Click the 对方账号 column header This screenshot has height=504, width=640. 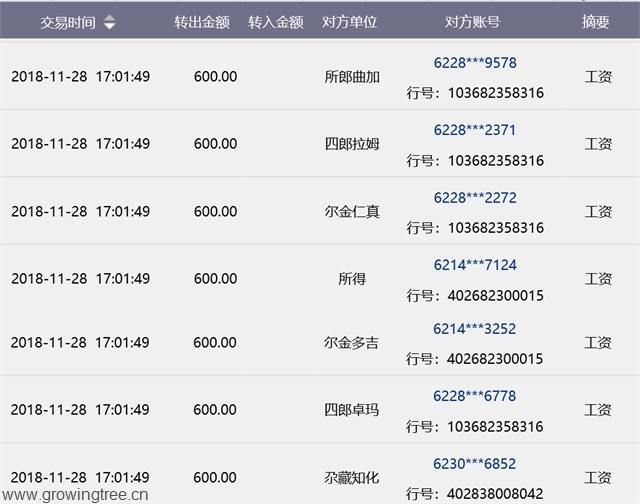[x=473, y=23]
